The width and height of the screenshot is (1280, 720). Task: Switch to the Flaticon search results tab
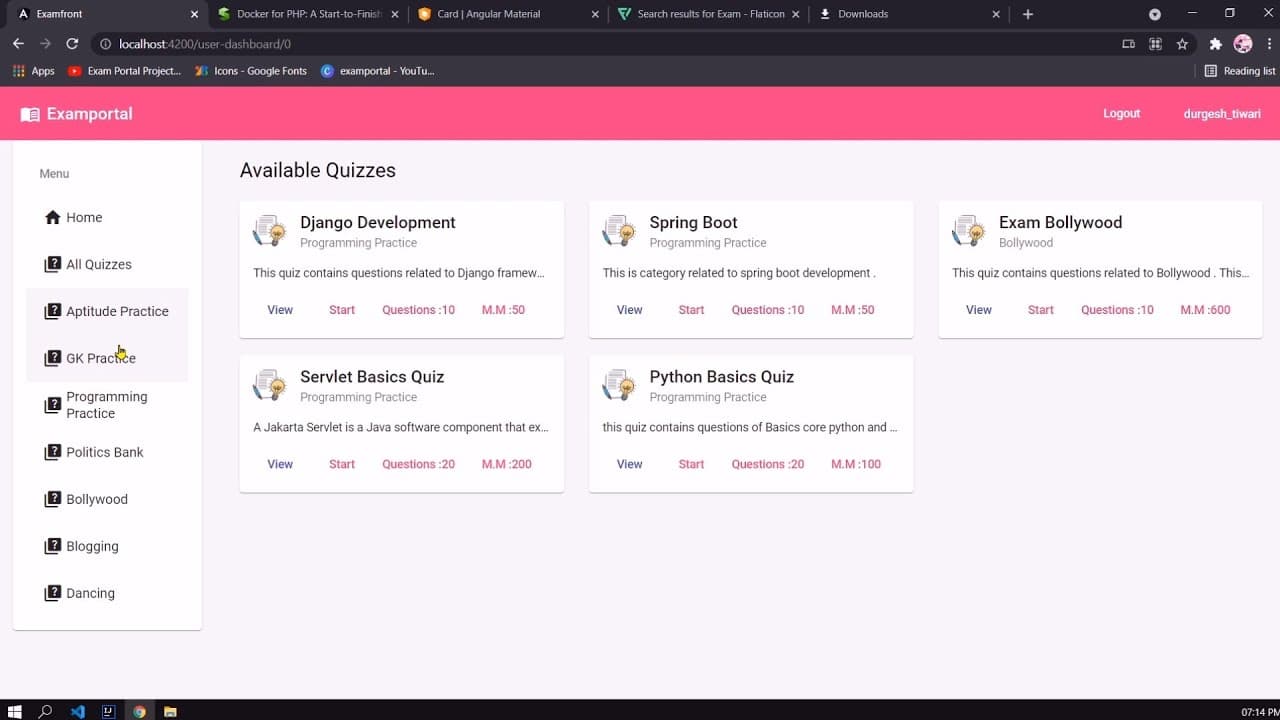pos(708,14)
